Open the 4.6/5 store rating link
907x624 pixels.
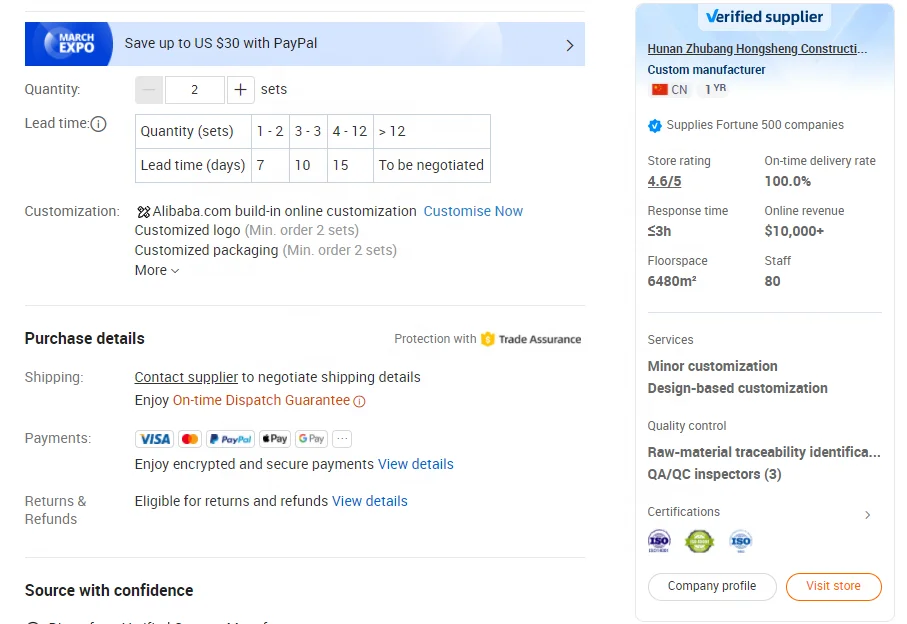pos(664,181)
